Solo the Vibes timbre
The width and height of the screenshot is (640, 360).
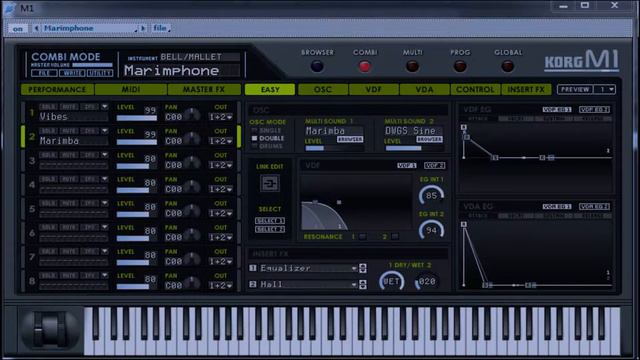pyautogui.click(x=48, y=107)
